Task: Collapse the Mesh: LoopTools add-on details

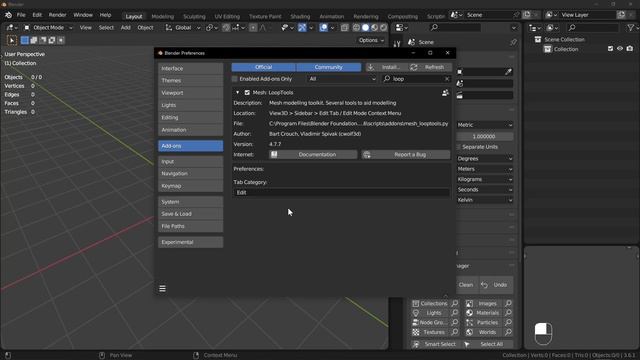Action: 238,93
